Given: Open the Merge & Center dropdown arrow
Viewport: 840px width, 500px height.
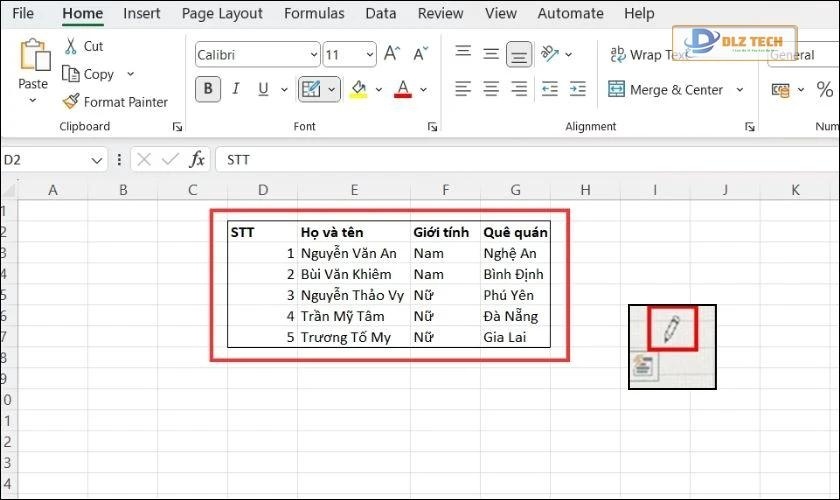Looking at the screenshot, I should click(x=740, y=89).
